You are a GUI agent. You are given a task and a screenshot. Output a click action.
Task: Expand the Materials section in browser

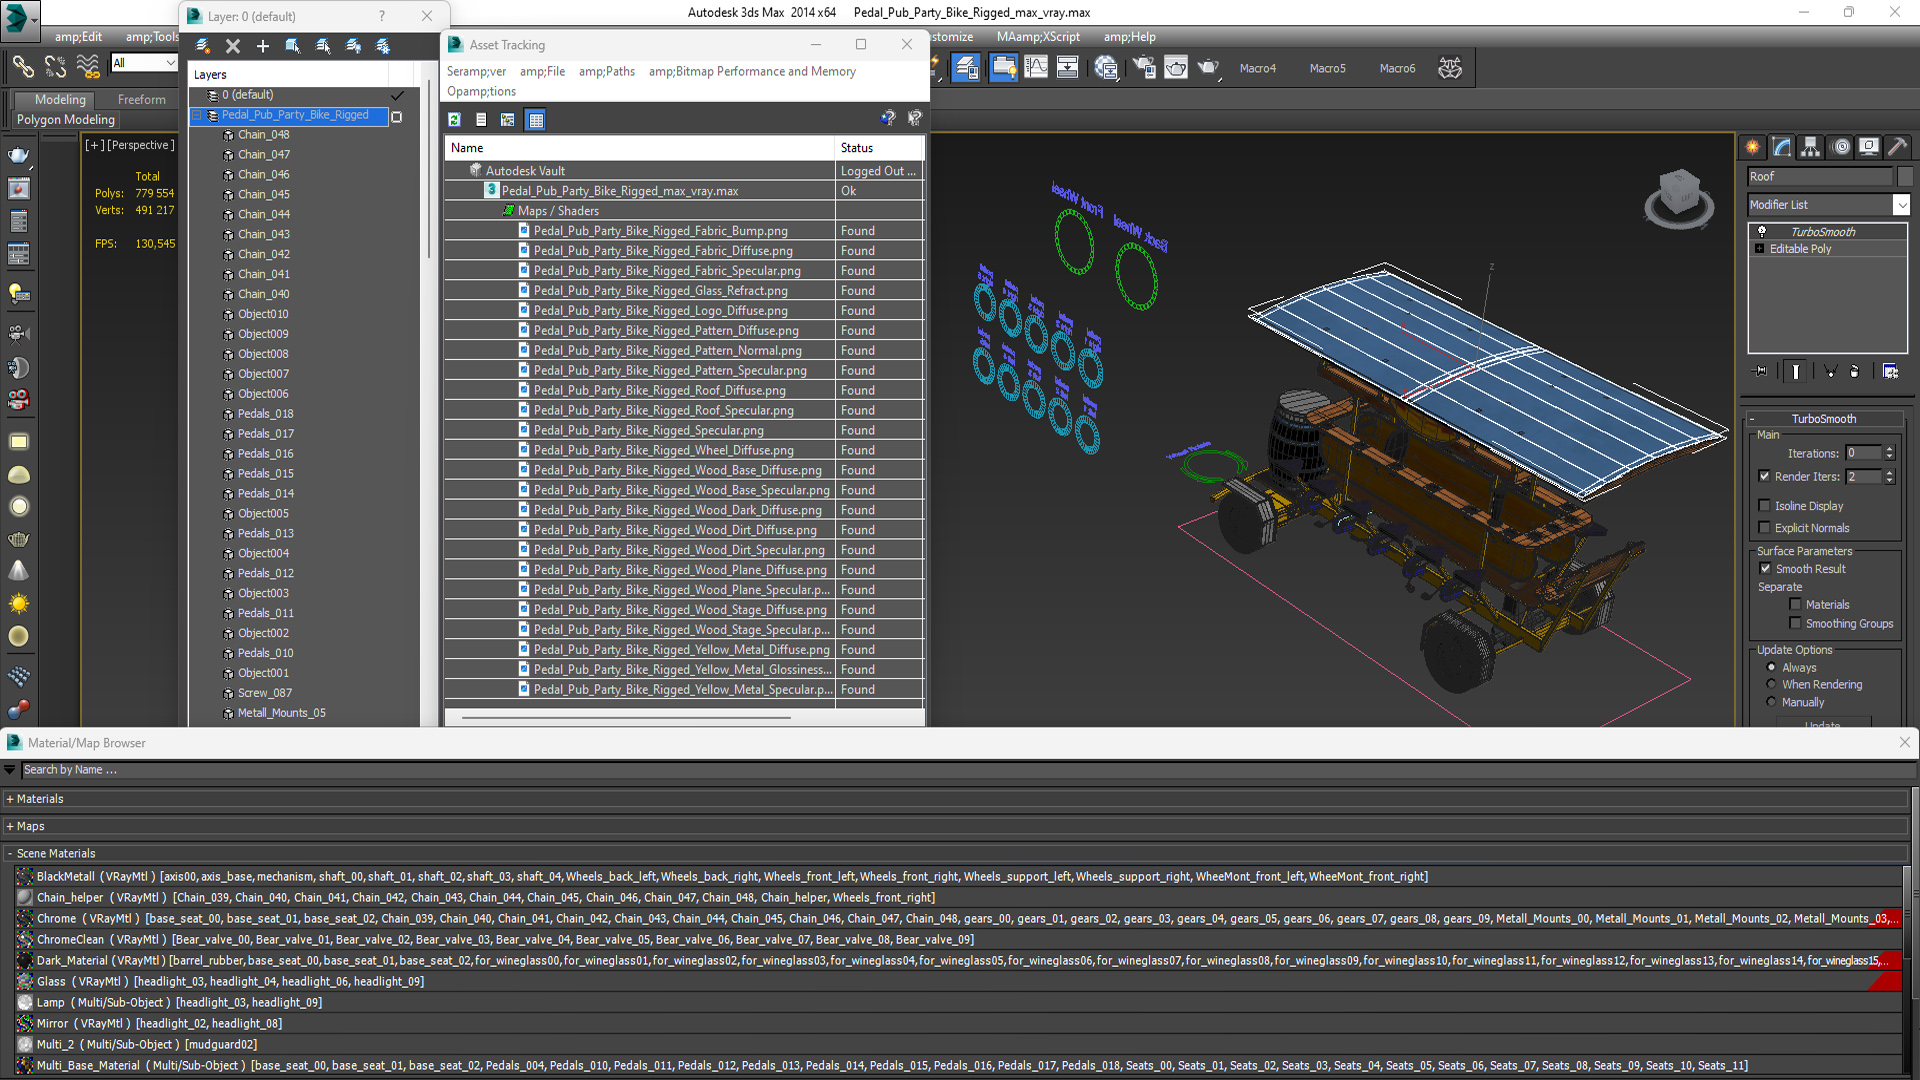[10, 799]
